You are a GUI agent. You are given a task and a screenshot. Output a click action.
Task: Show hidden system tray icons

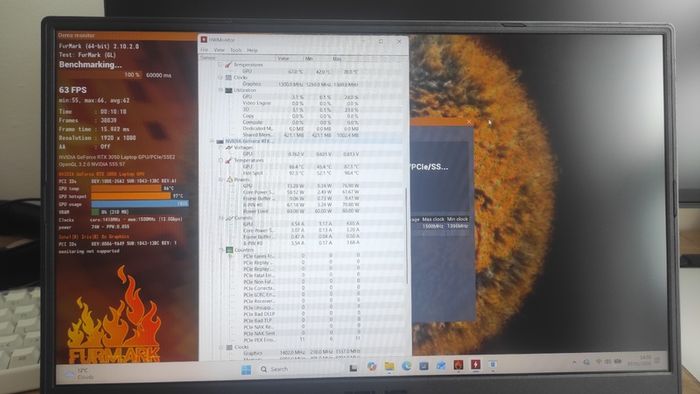(x=574, y=362)
